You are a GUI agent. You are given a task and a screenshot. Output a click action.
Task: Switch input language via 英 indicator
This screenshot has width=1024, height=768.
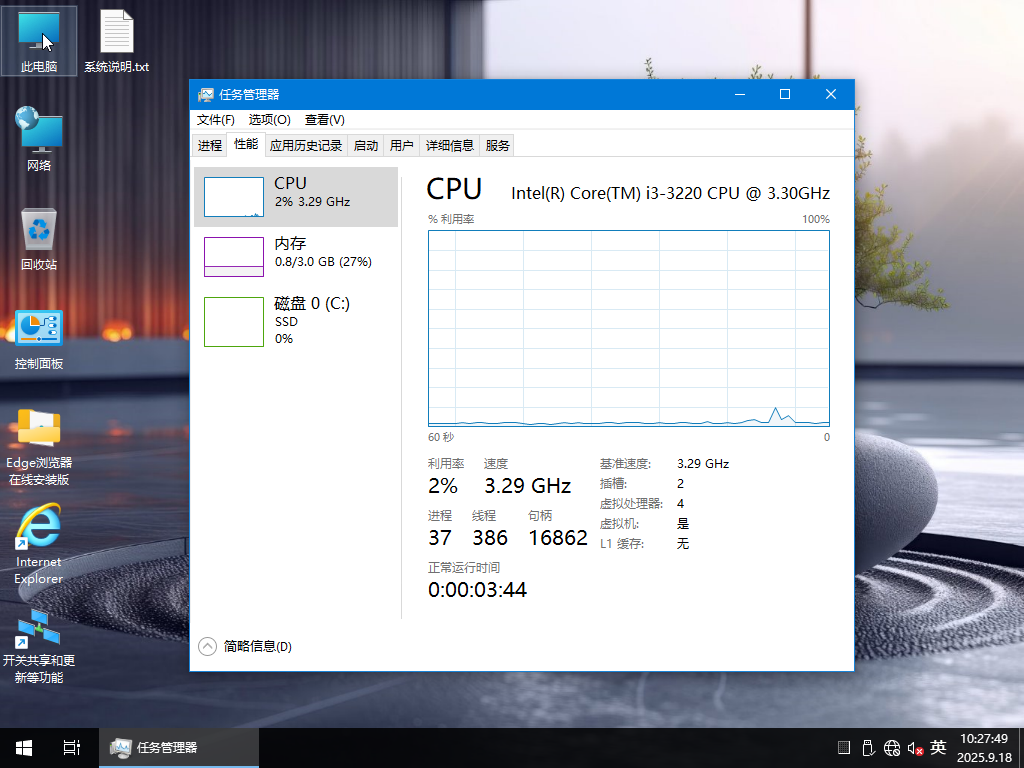pyautogui.click(x=938, y=747)
